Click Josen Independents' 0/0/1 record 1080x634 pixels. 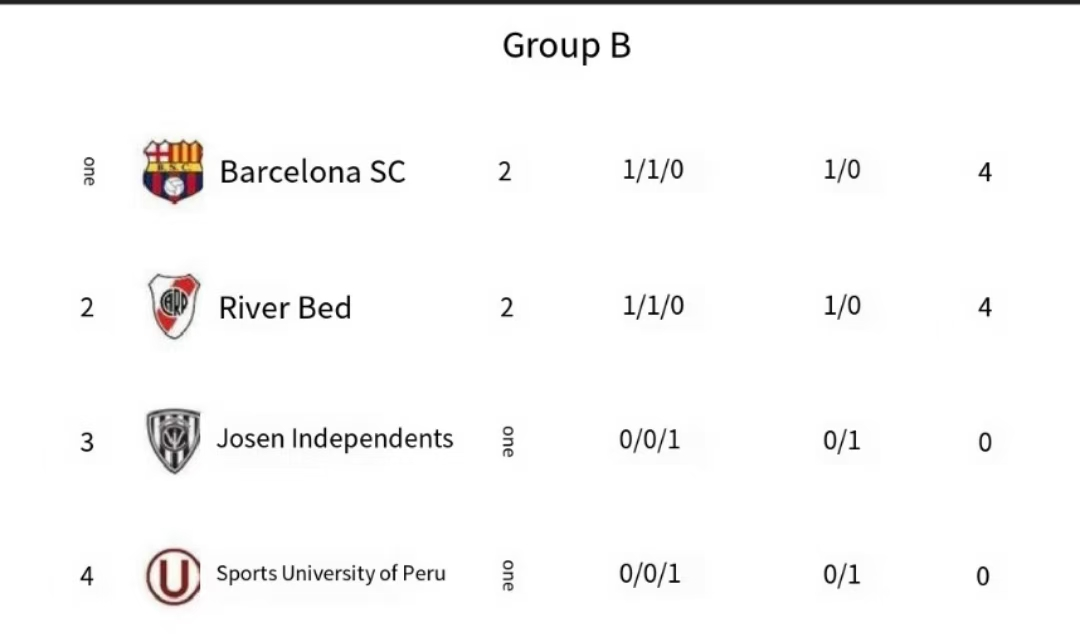pyautogui.click(x=650, y=440)
